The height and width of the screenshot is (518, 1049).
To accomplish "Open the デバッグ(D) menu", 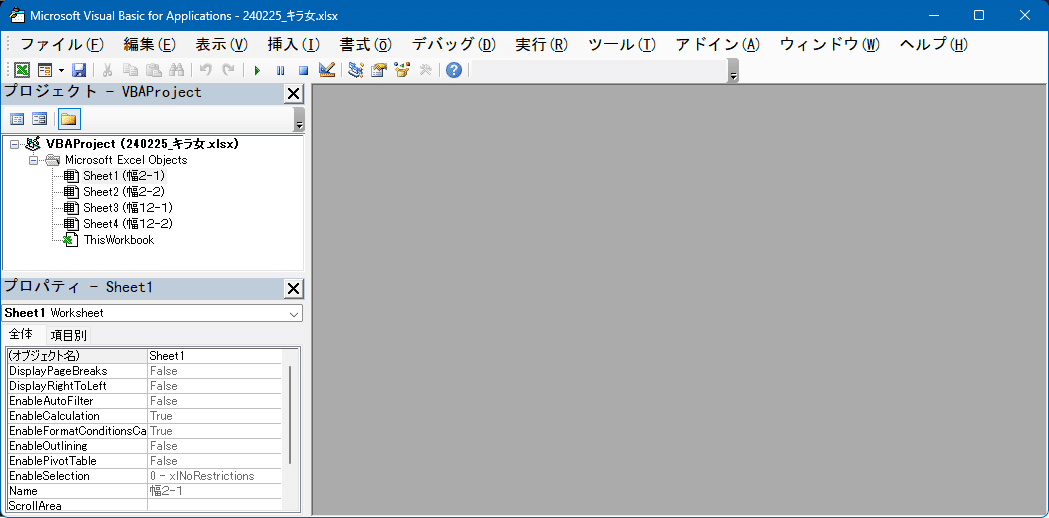I will [x=454, y=45].
